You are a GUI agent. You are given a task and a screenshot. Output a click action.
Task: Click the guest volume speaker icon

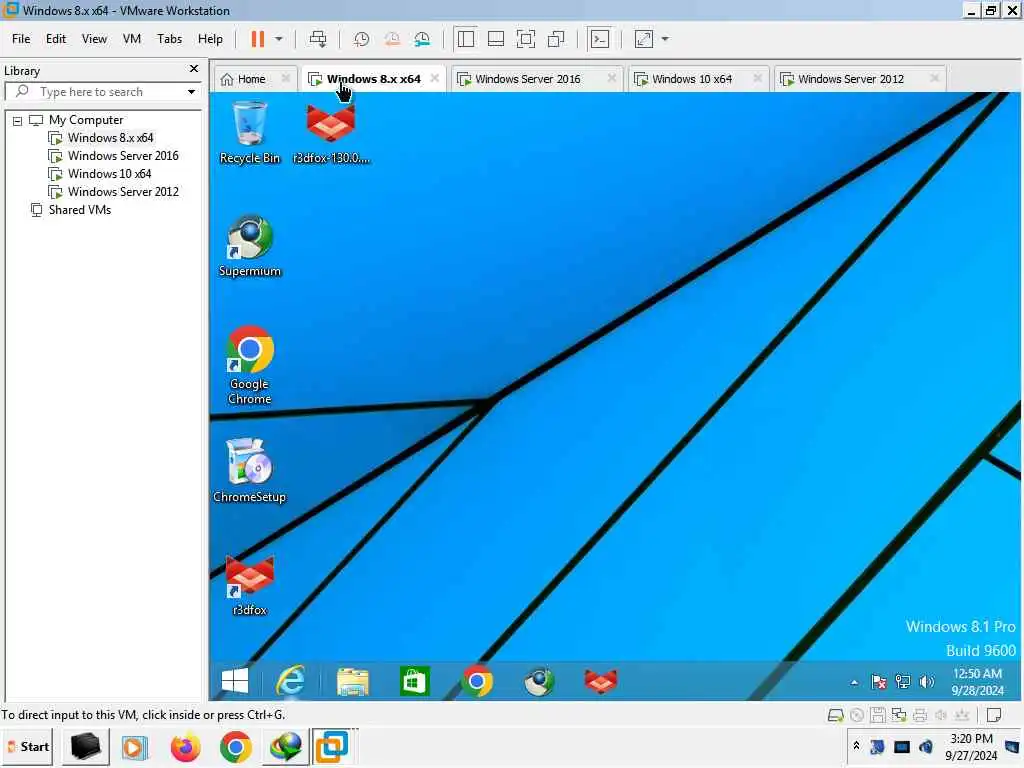[x=927, y=682]
